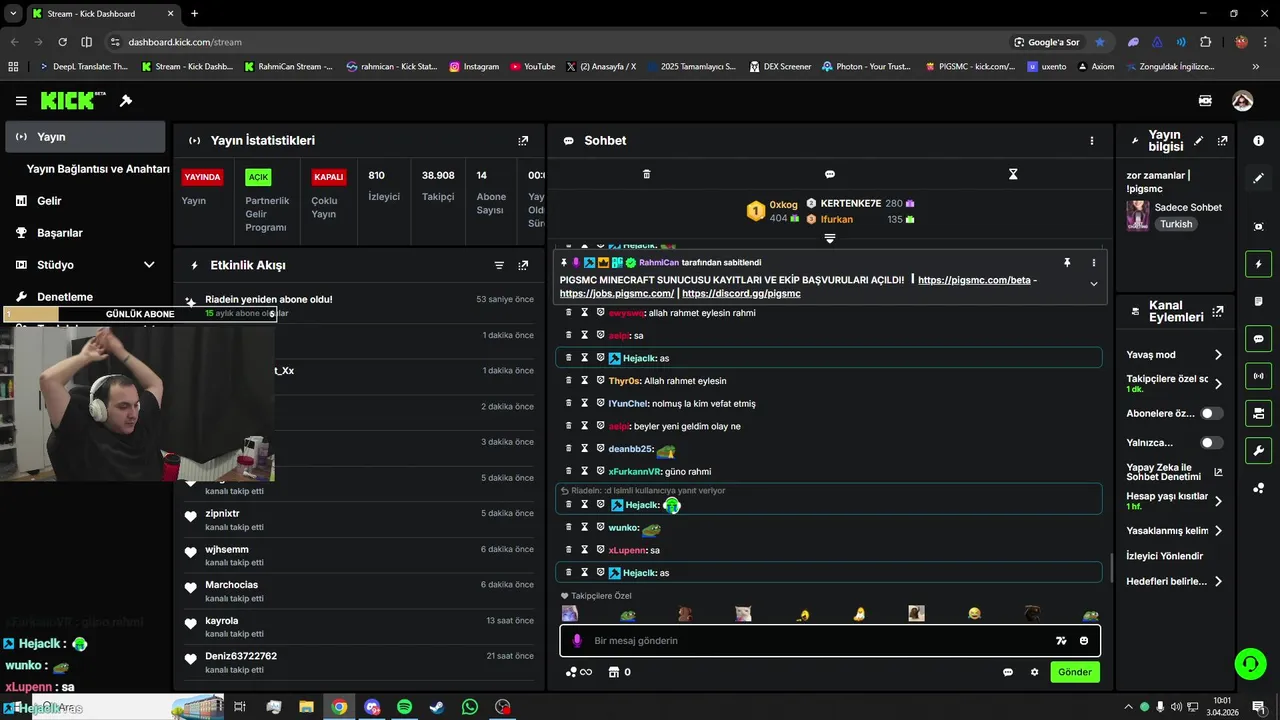Viewport: 1280px width, 720px height.
Task: Toggle channel actions panel in right sidebar
Action: [1258, 413]
